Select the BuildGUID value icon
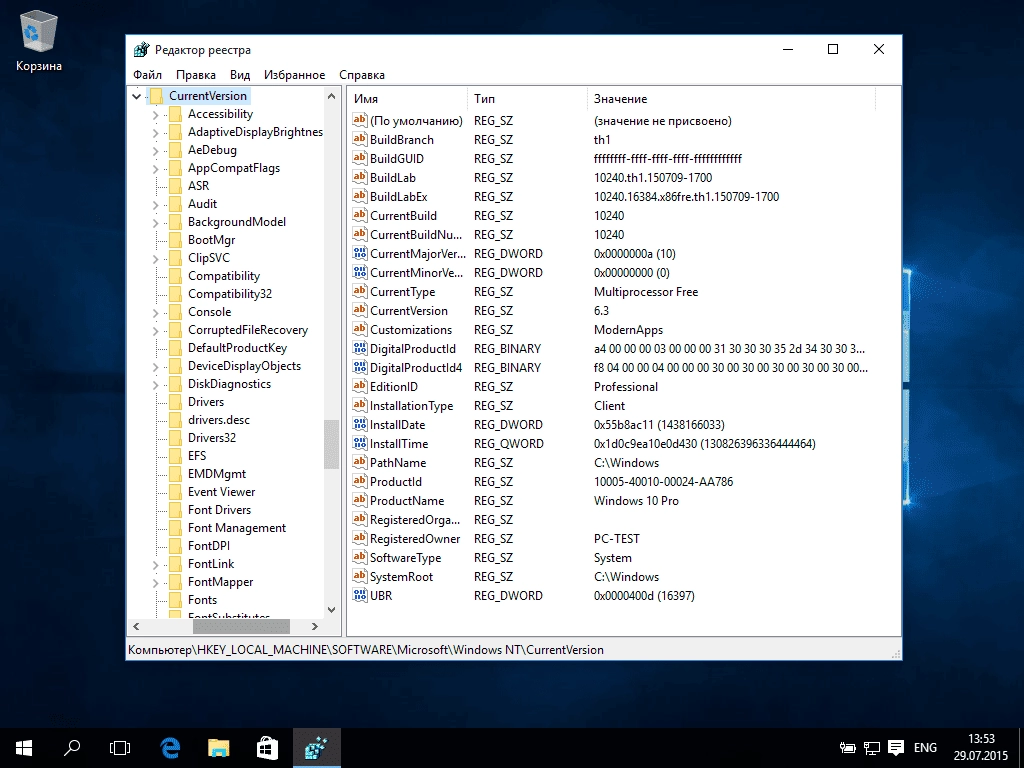Screen dimensions: 1024x768 pos(359,158)
